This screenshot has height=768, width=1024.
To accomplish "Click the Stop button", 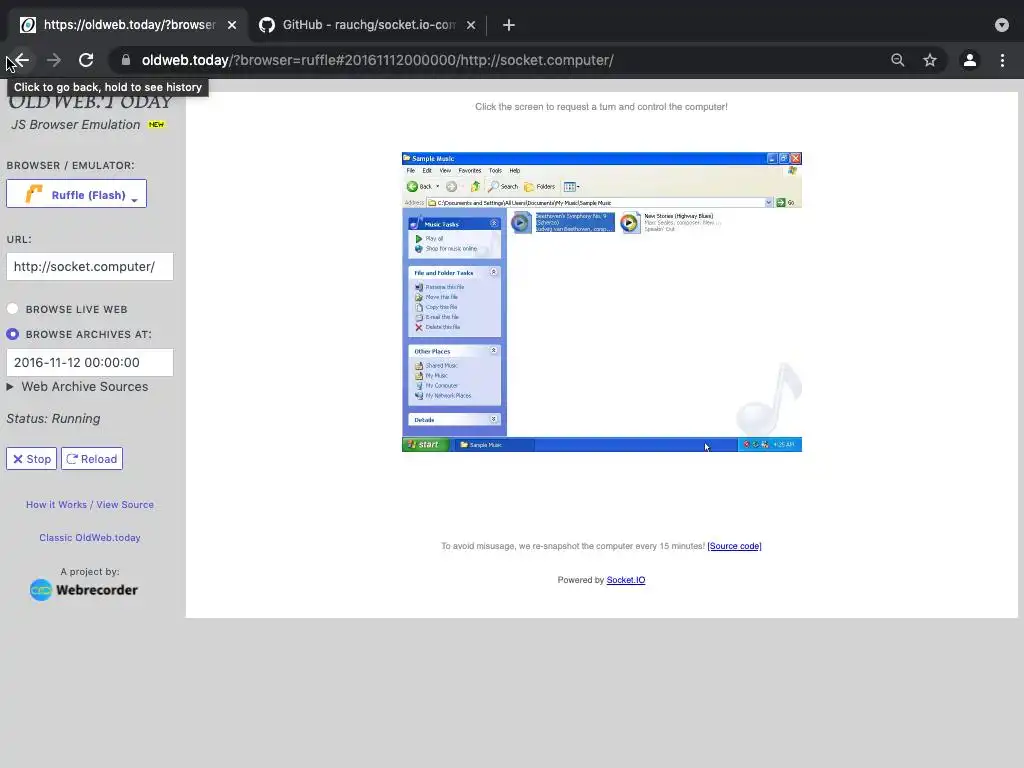I will coord(31,458).
